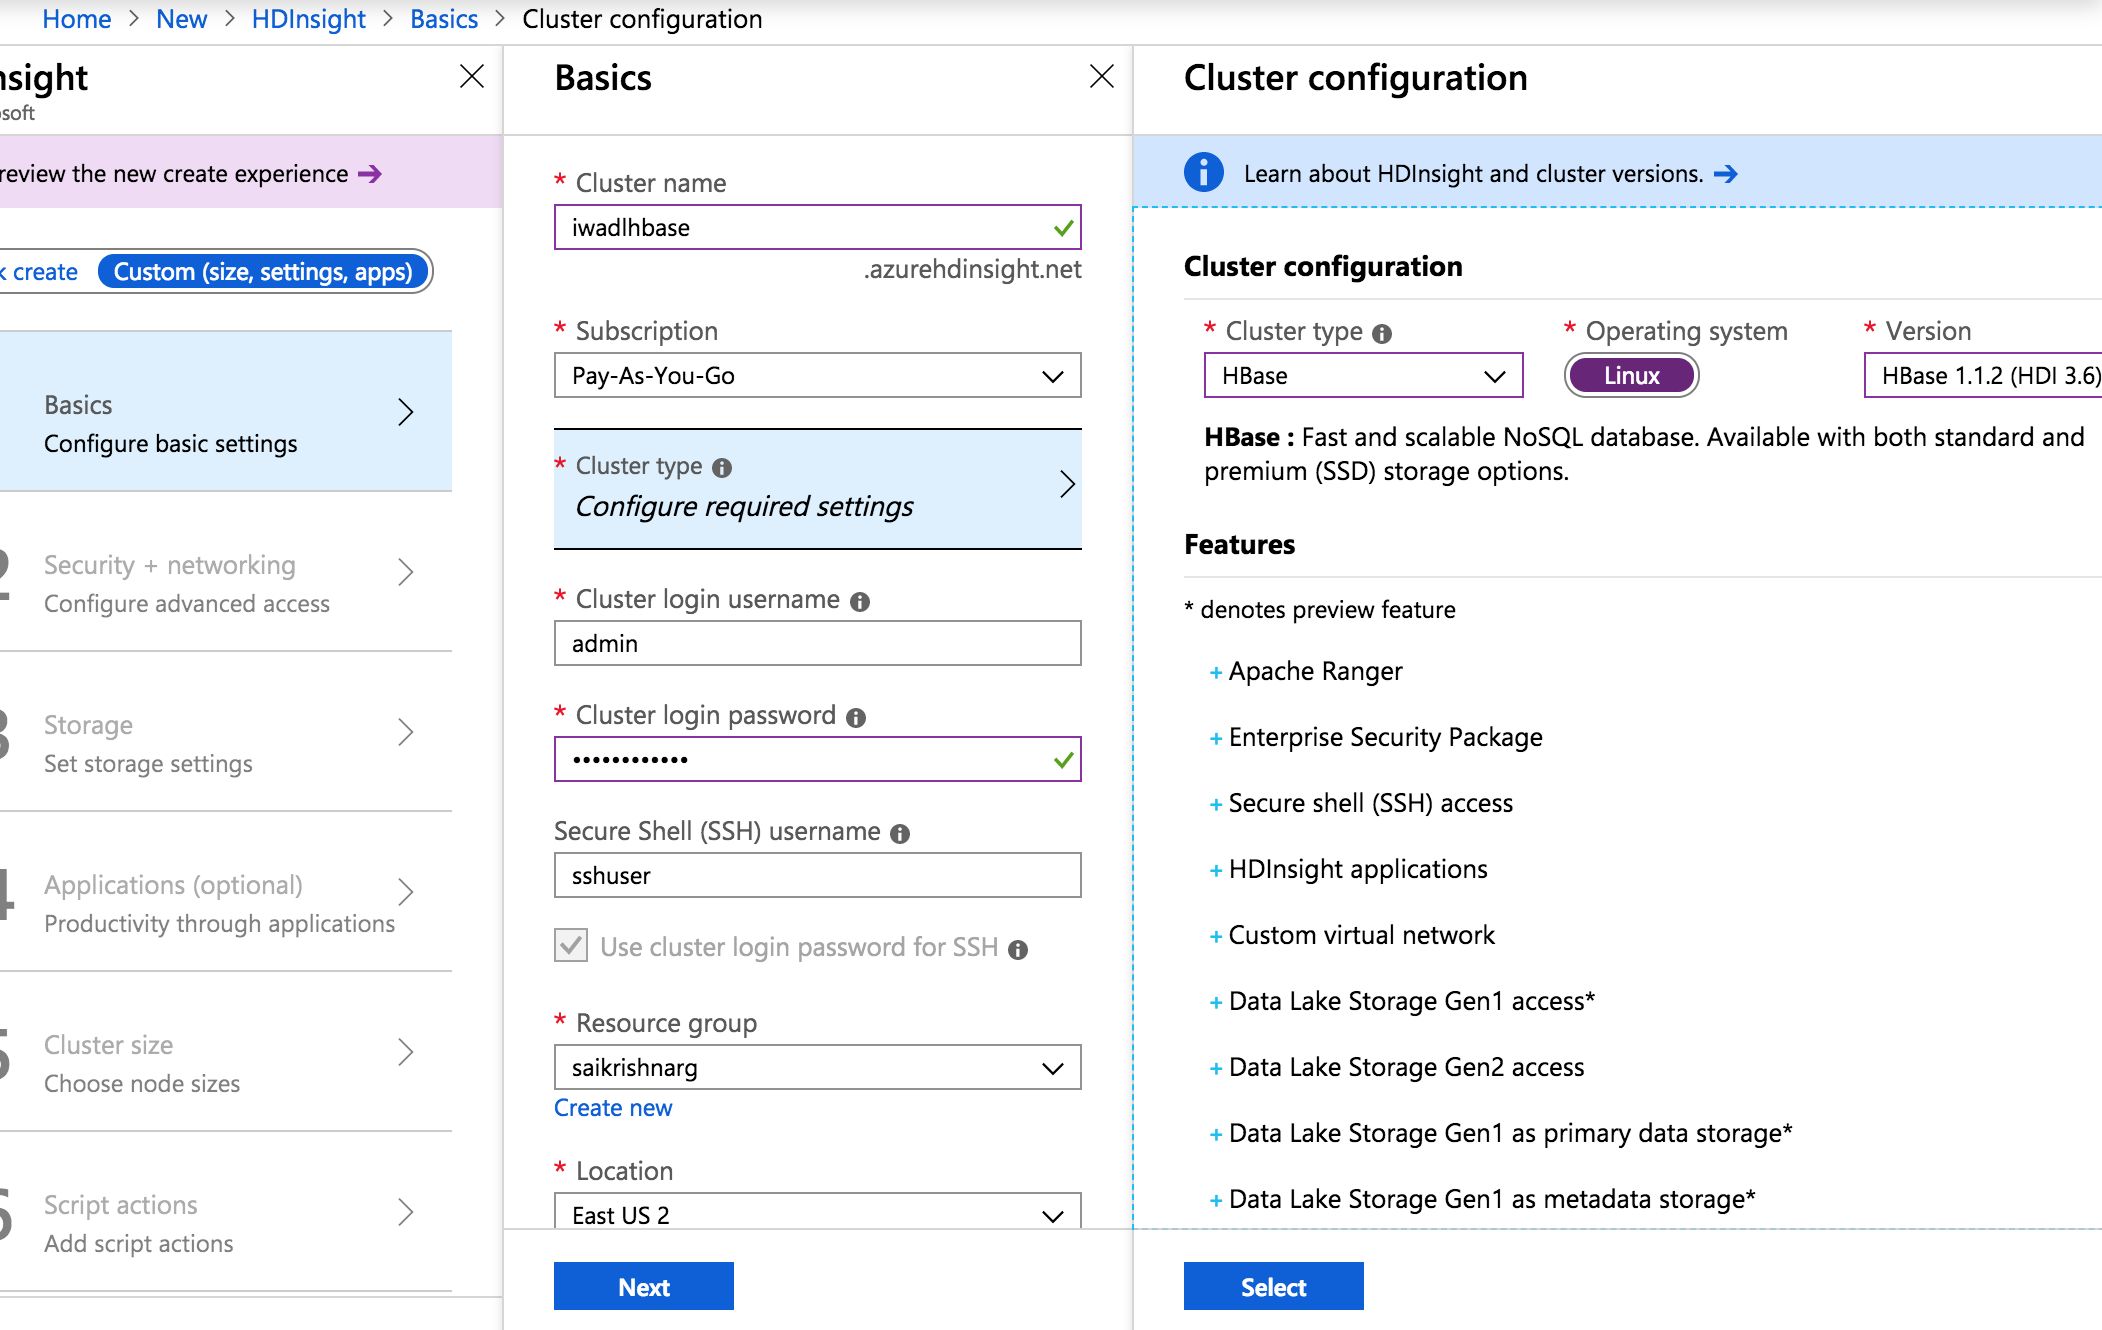
Task: Click the Cluster login password field
Action: point(818,760)
